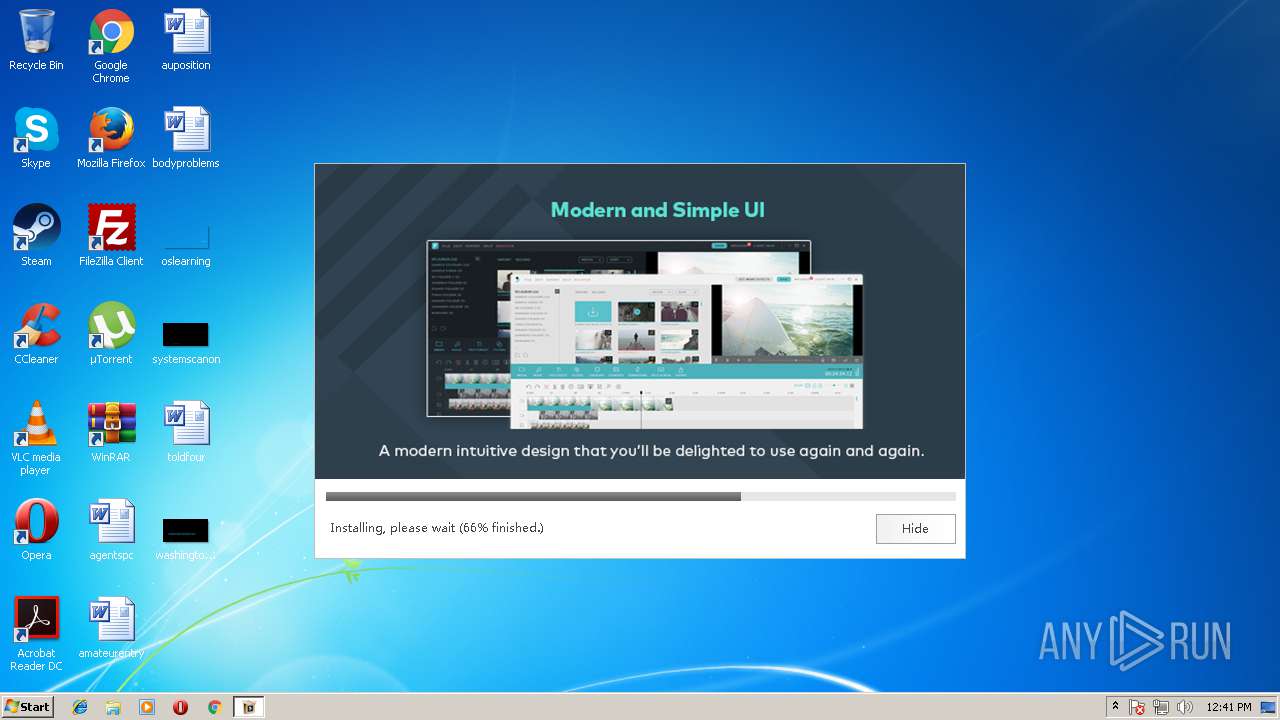Switch to the installer taskbar button
The height and width of the screenshot is (720, 1280).
[x=249, y=707]
